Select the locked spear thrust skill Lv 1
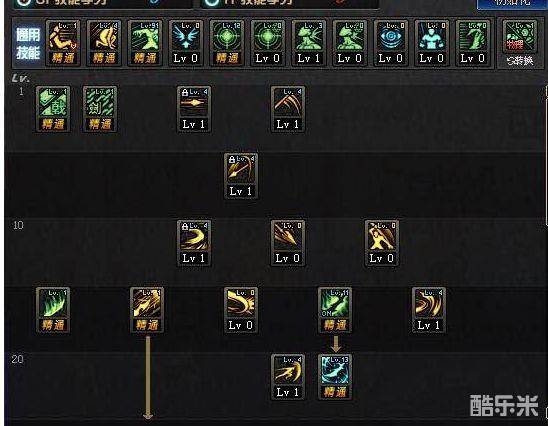The width and height of the screenshot is (548, 426). pos(194,109)
